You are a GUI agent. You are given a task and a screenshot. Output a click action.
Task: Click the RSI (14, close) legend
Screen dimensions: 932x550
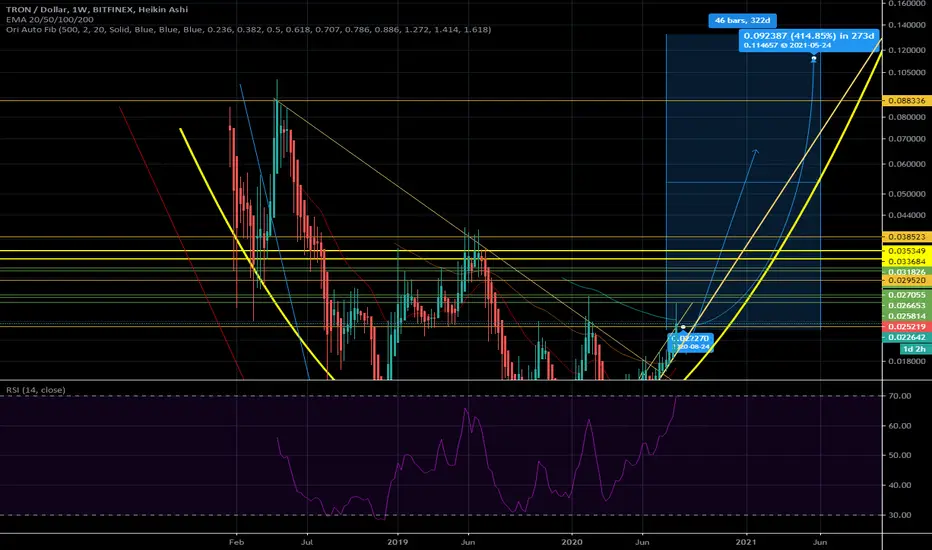pyautogui.click(x=36, y=390)
